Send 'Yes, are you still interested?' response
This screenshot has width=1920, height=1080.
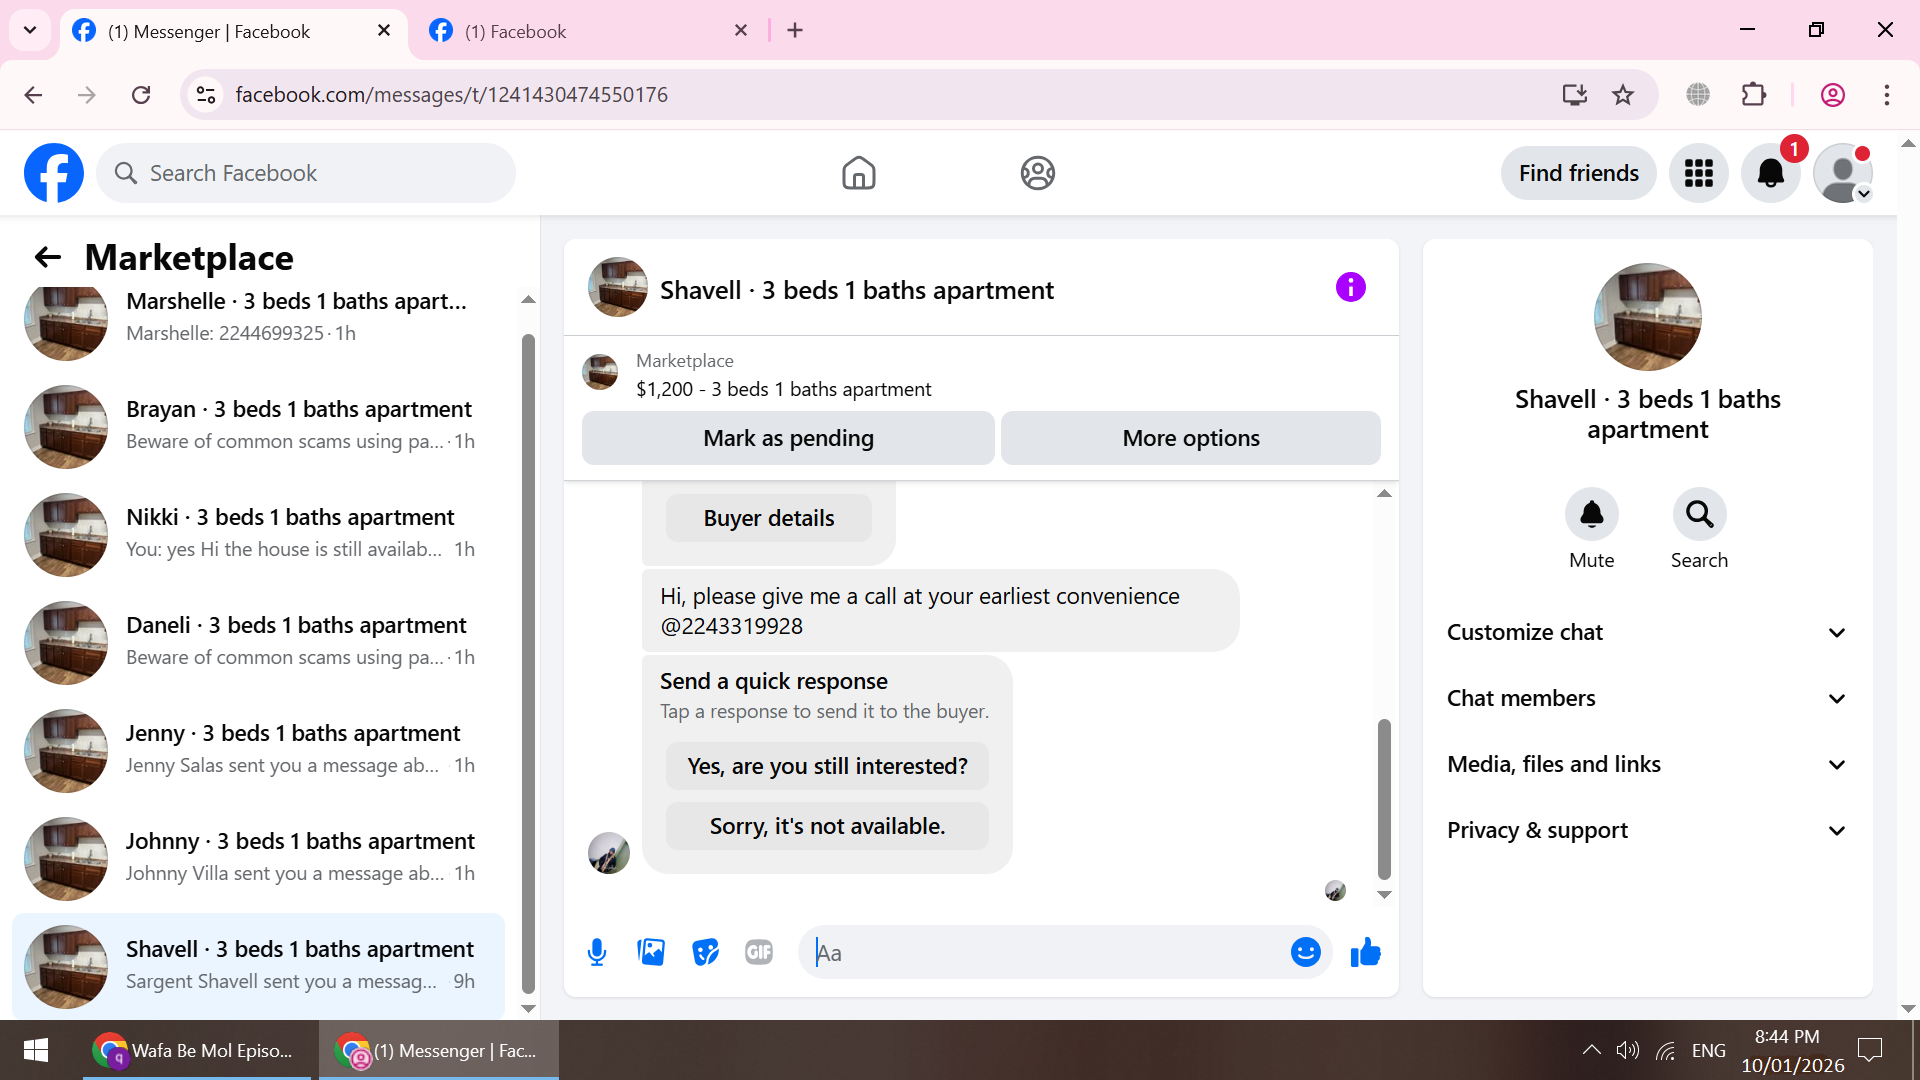point(827,766)
